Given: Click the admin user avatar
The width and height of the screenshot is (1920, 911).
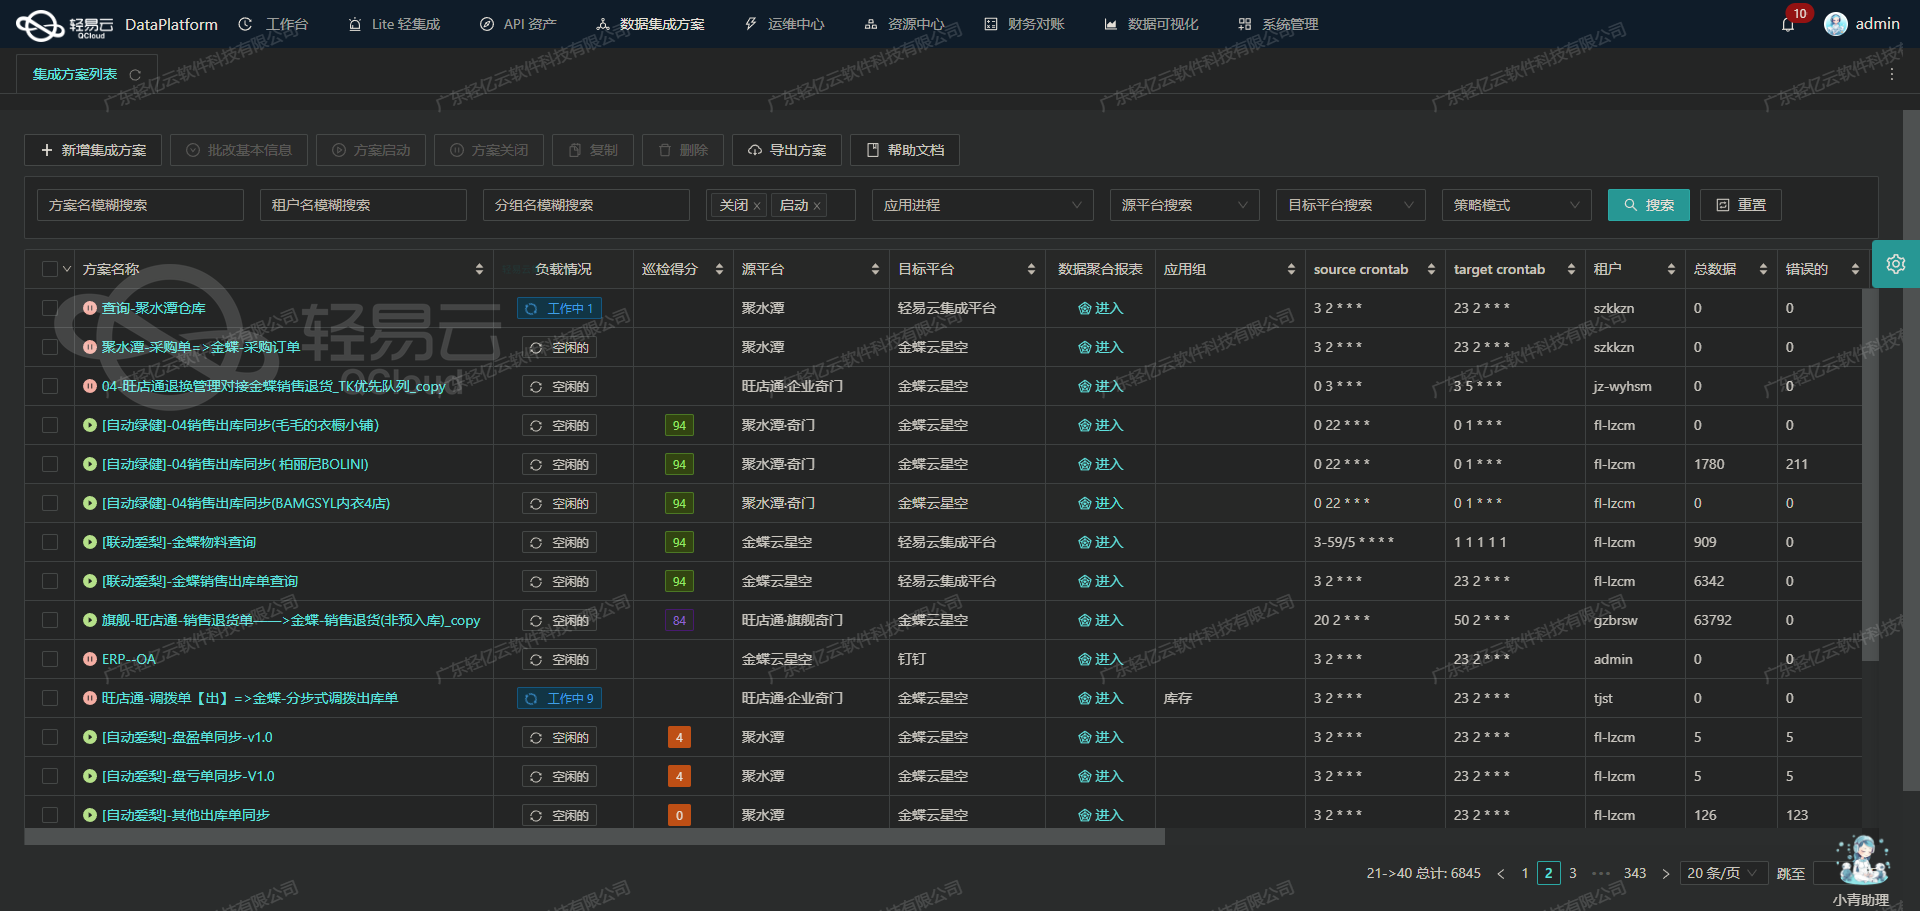Looking at the screenshot, I should (x=1836, y=24).
